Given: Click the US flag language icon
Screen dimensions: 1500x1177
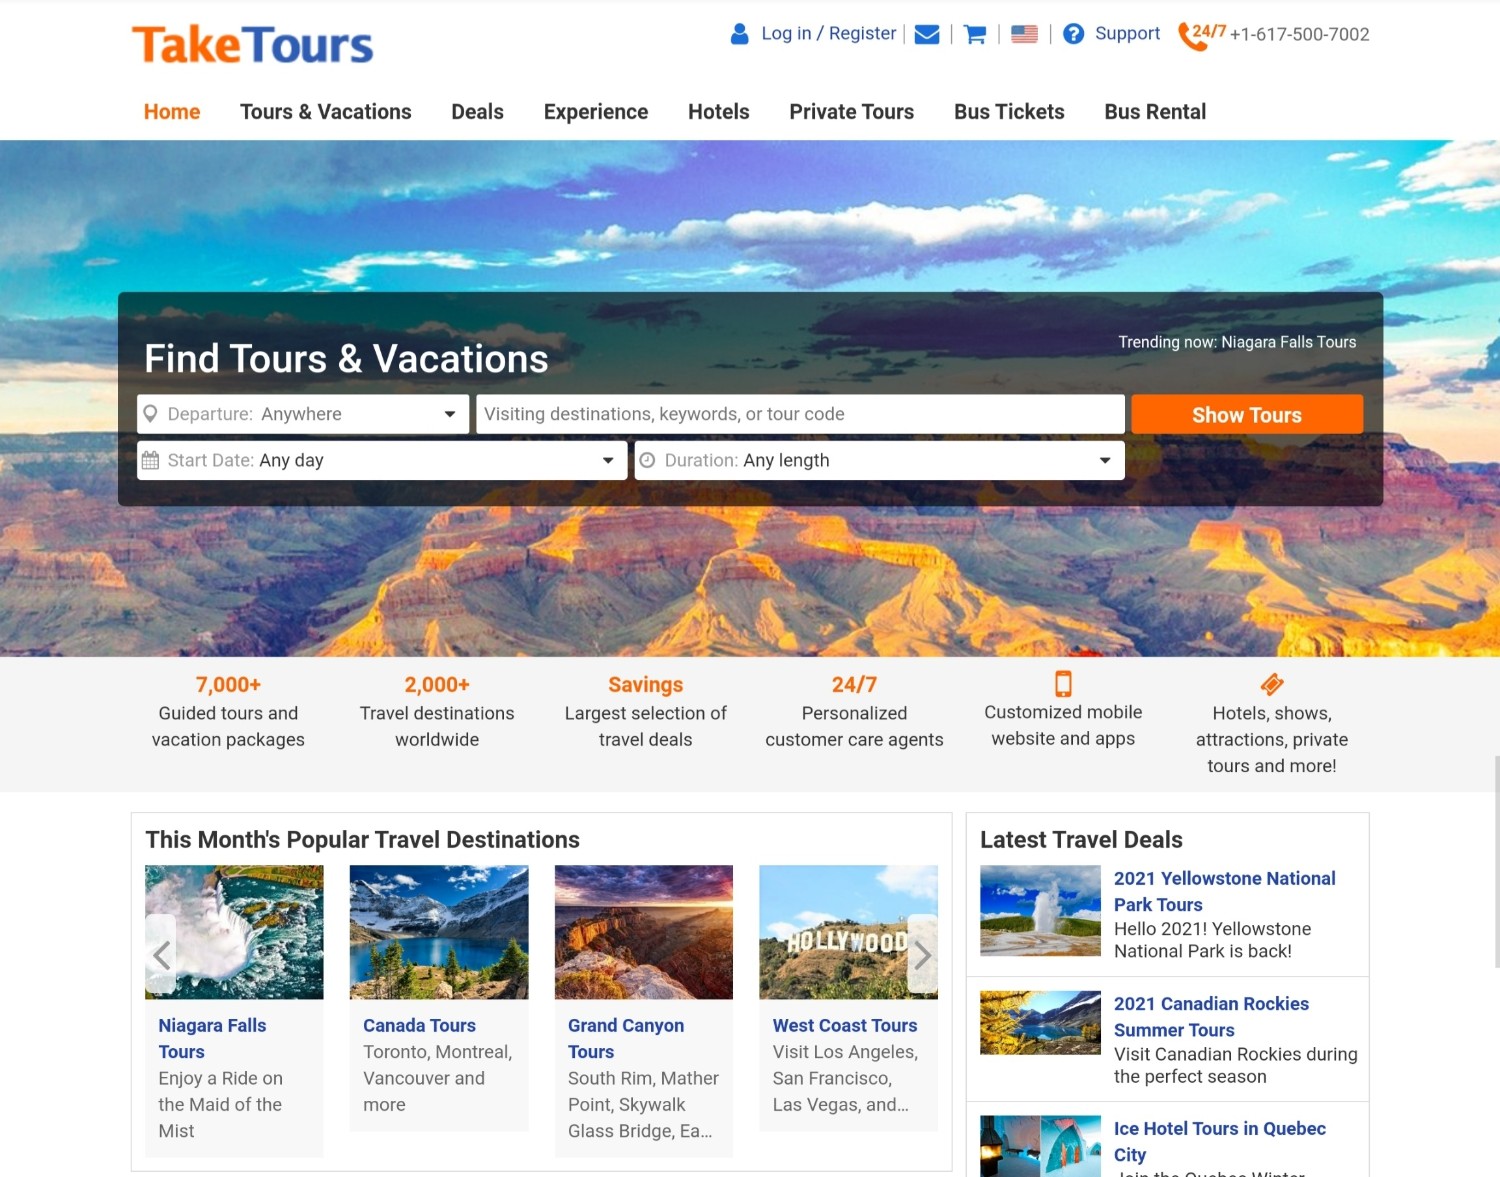Looking at the screenshot, I should [1024, 34].
